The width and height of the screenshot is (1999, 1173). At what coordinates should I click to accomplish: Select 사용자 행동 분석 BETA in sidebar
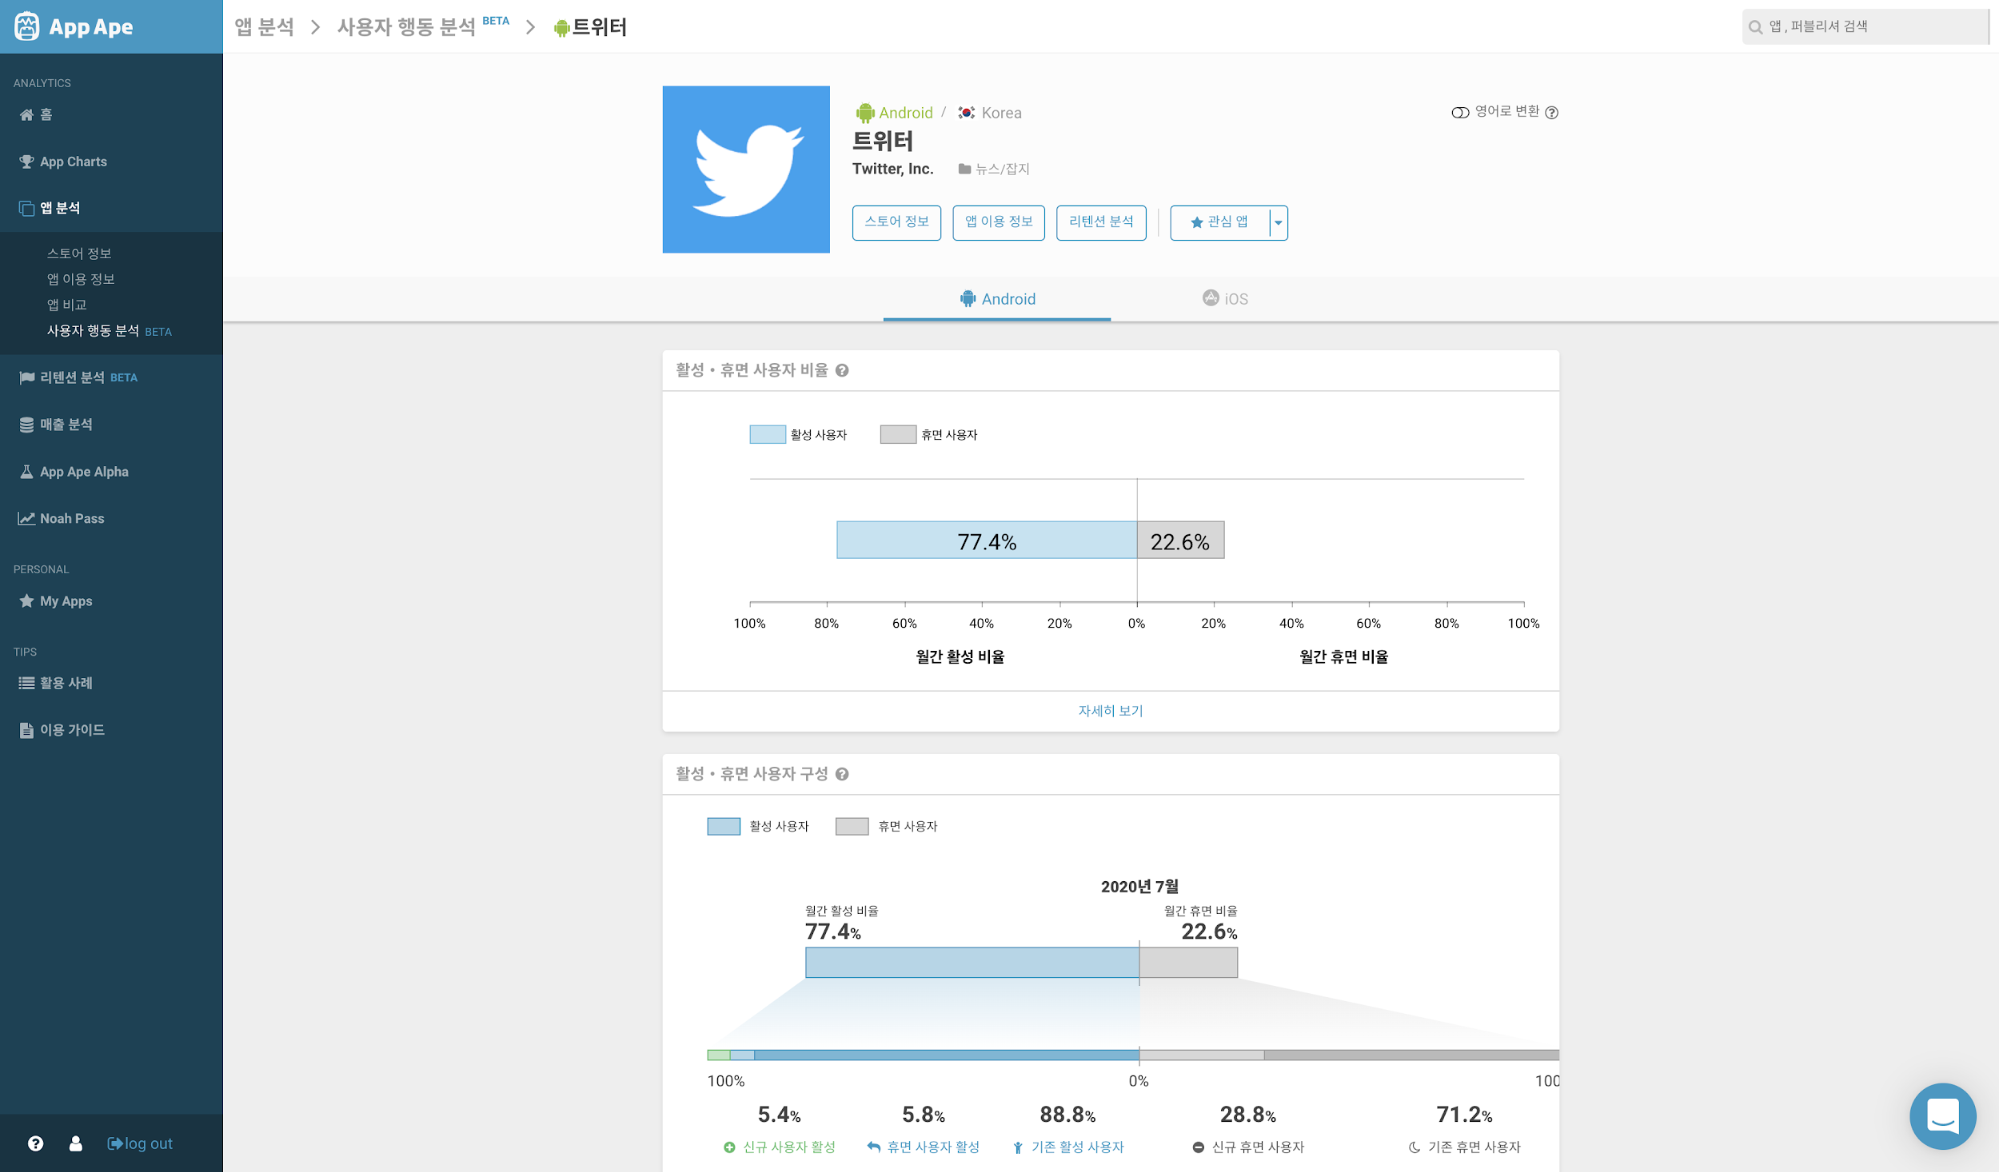pos(109,332)
